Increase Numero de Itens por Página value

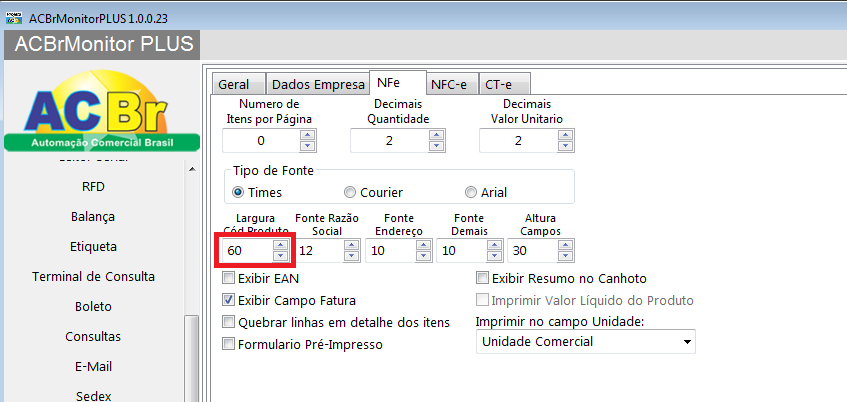click(307, 135)
